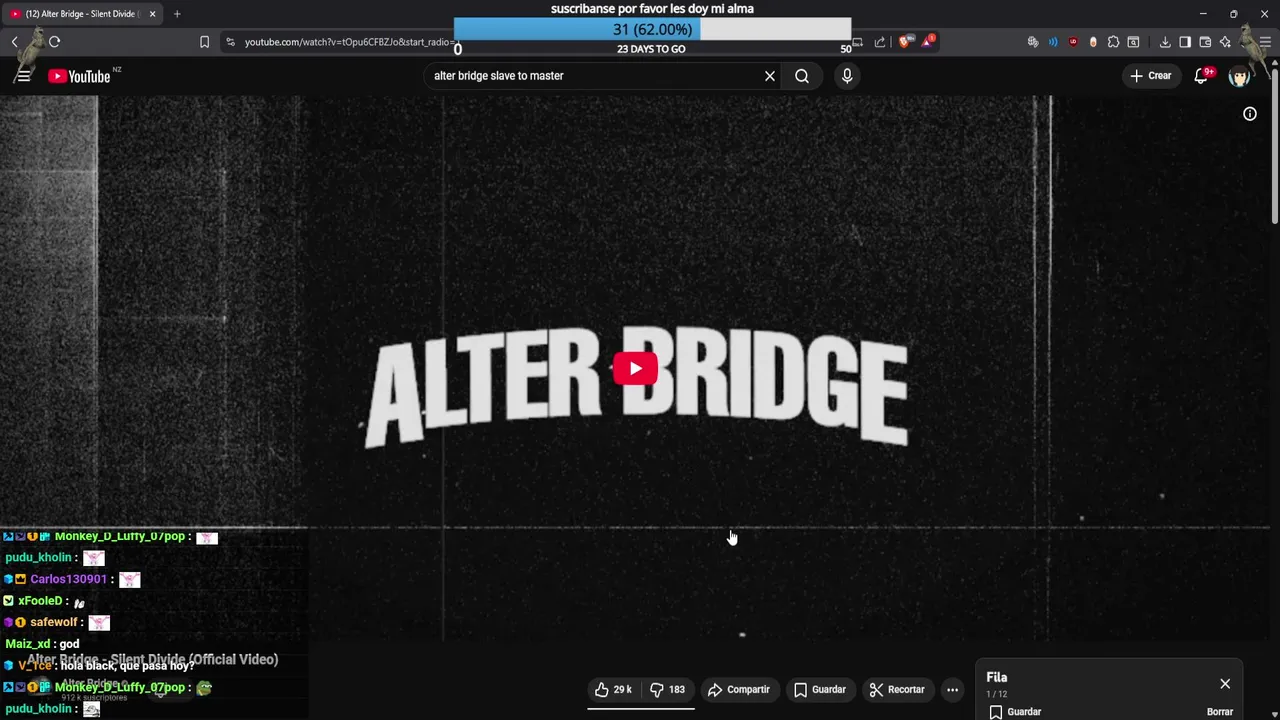
Task: Bookmark this page using the bookmark icon
Action: tap(204, 42)
